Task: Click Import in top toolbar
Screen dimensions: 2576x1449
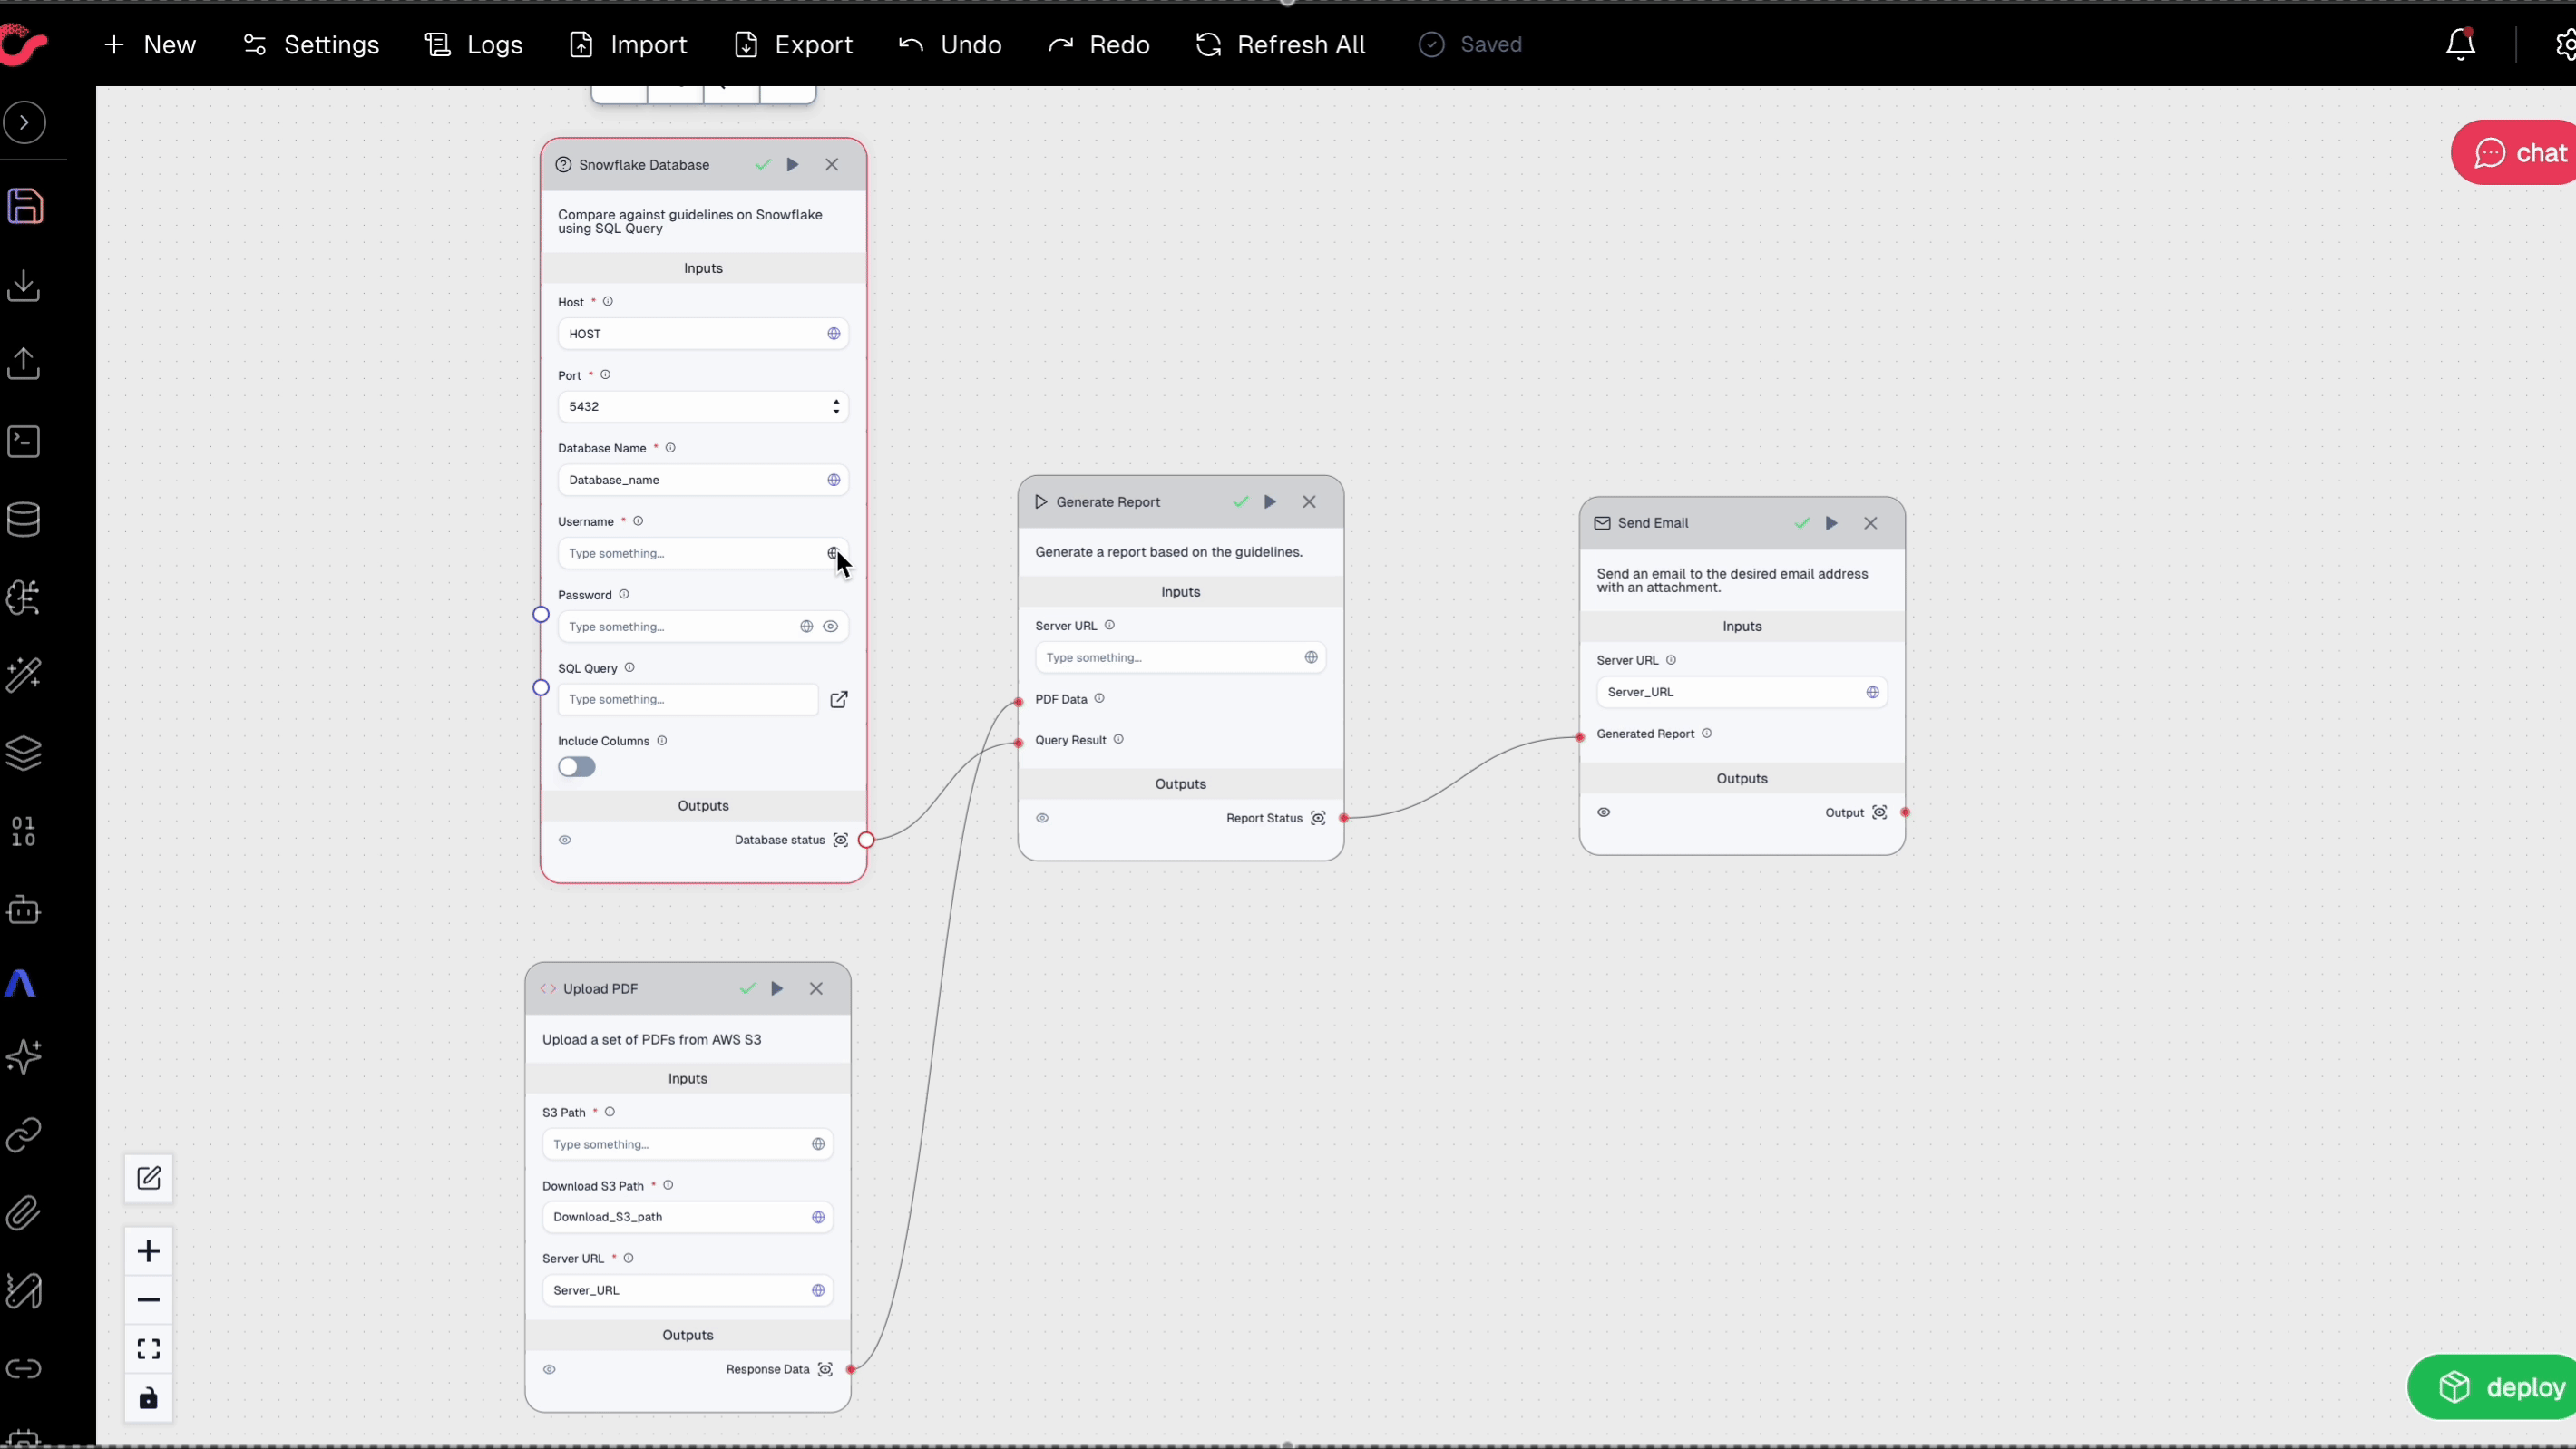Action: 628,45
